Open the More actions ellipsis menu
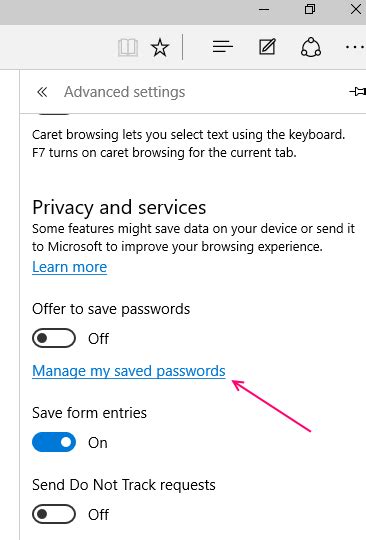 [355, 47]
